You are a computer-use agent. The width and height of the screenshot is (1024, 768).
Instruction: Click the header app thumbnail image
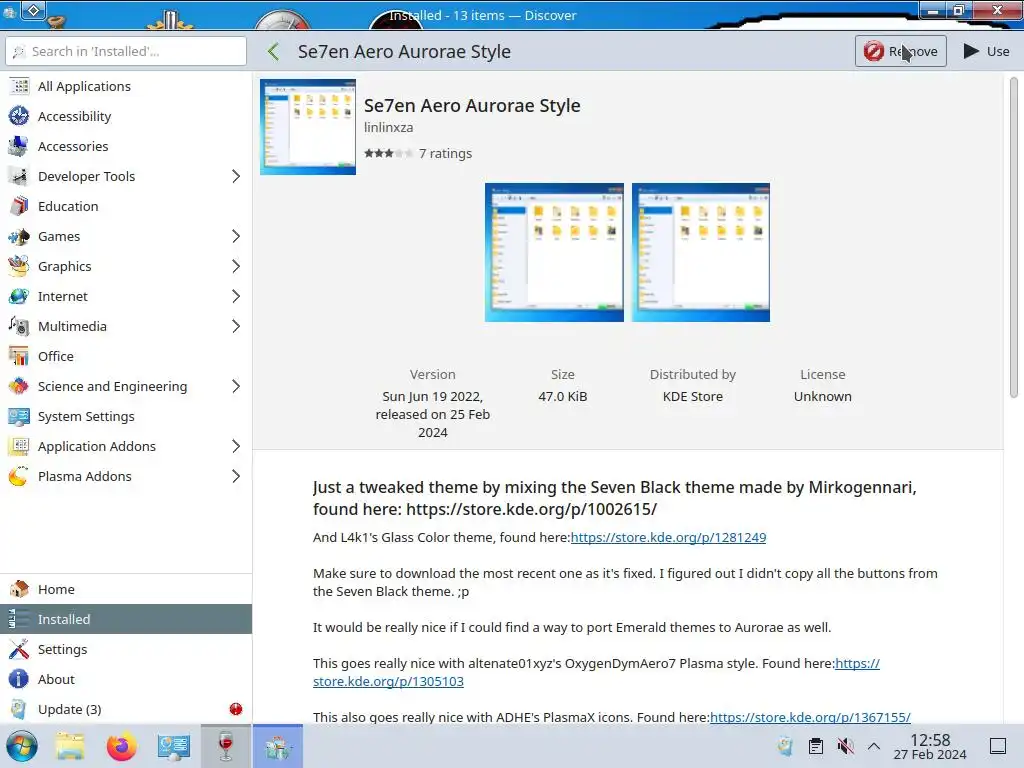308,127
